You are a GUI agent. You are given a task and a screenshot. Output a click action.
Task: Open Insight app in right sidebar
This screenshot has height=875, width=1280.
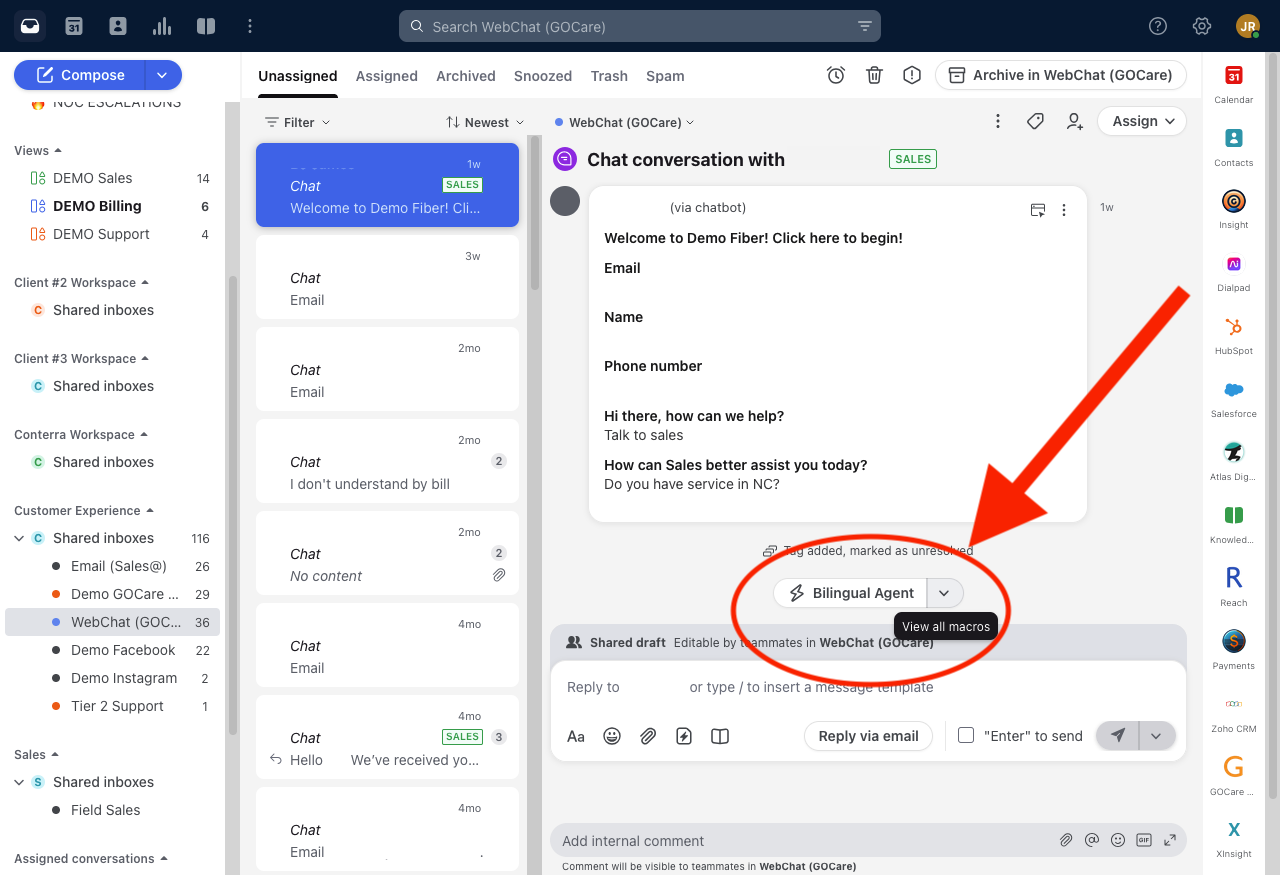(x=1233, y=211)
